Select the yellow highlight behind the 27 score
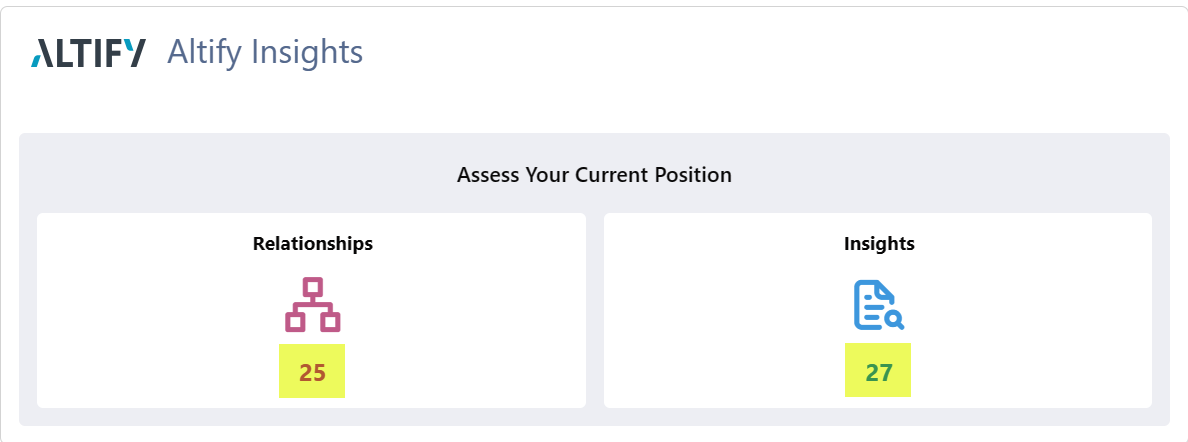This screenshot has height=442, width=1188. (x=878, y=370)
